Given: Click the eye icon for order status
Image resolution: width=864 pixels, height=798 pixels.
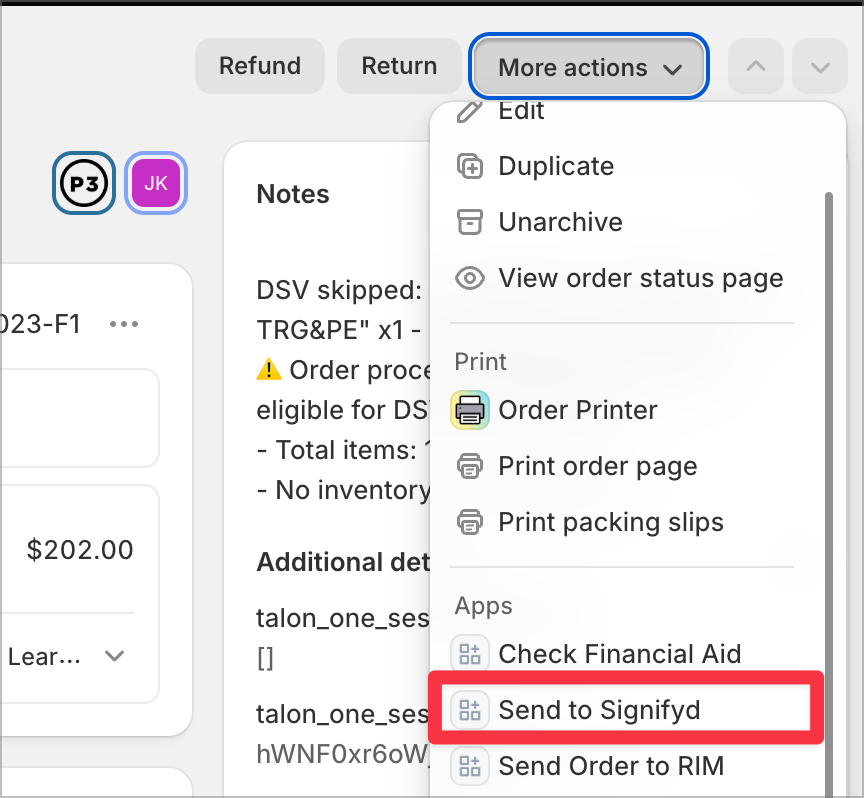Looking at the screenshot, I should (470, 278).
